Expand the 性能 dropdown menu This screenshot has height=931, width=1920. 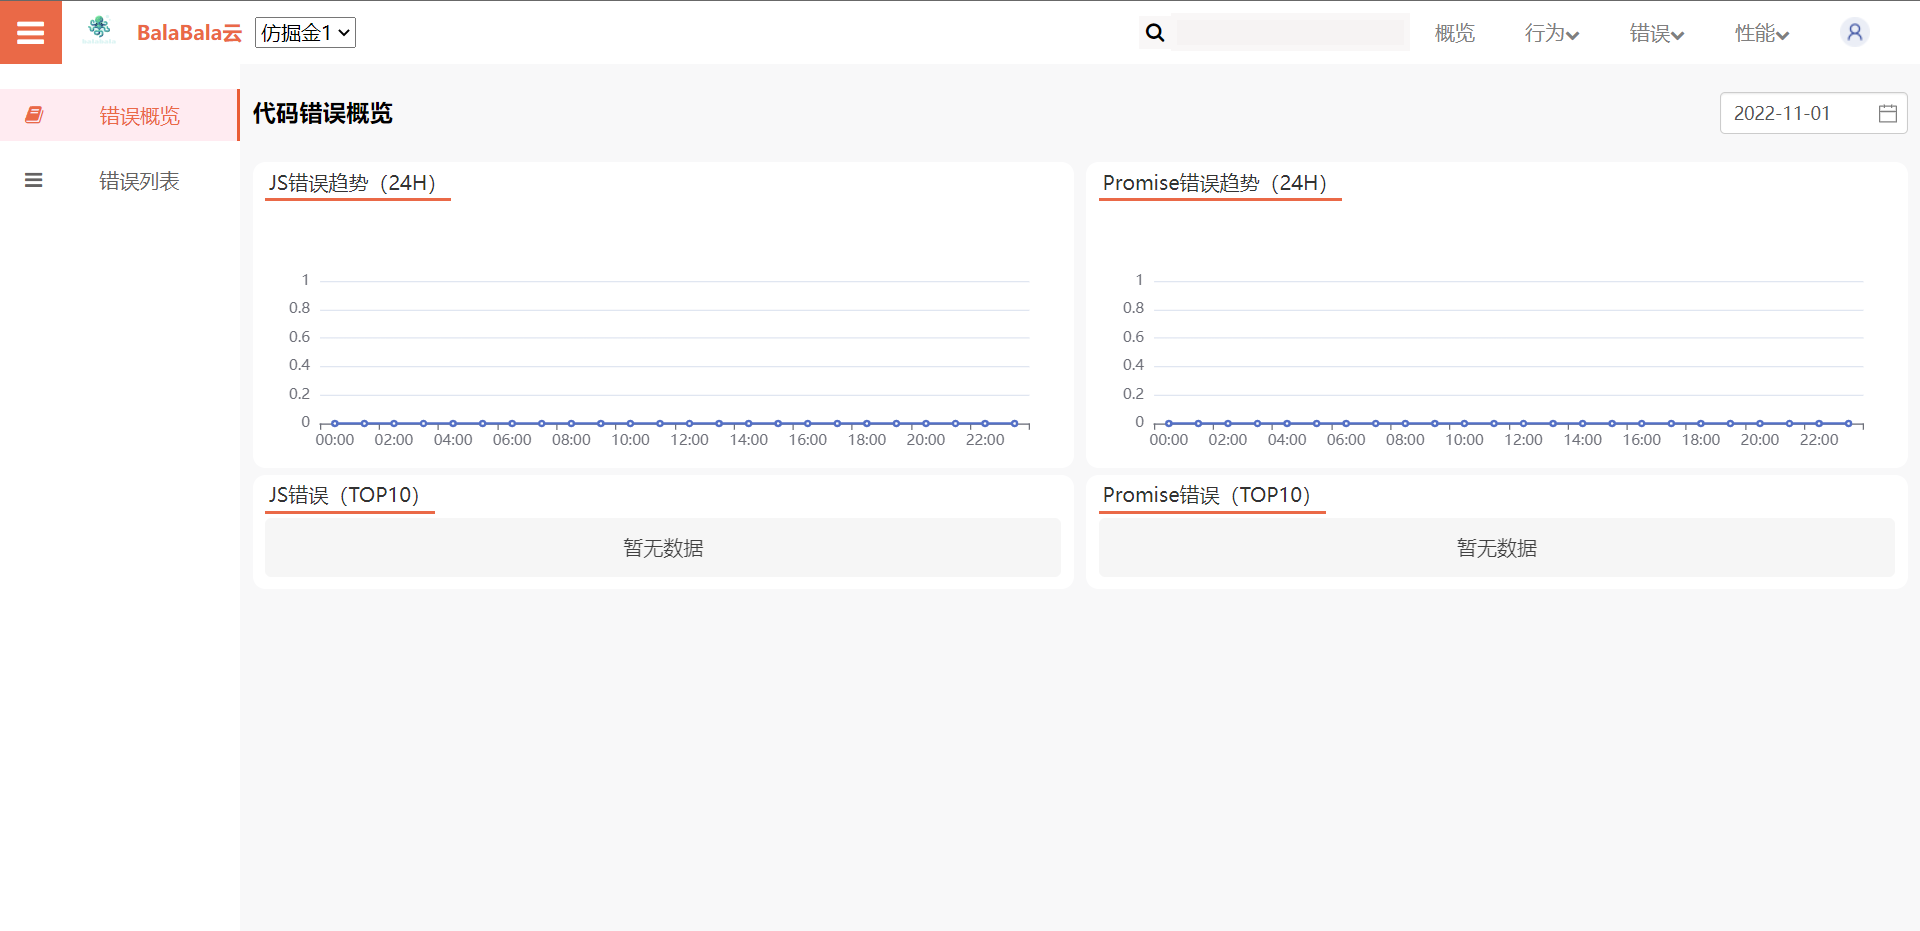point(1760,33)
